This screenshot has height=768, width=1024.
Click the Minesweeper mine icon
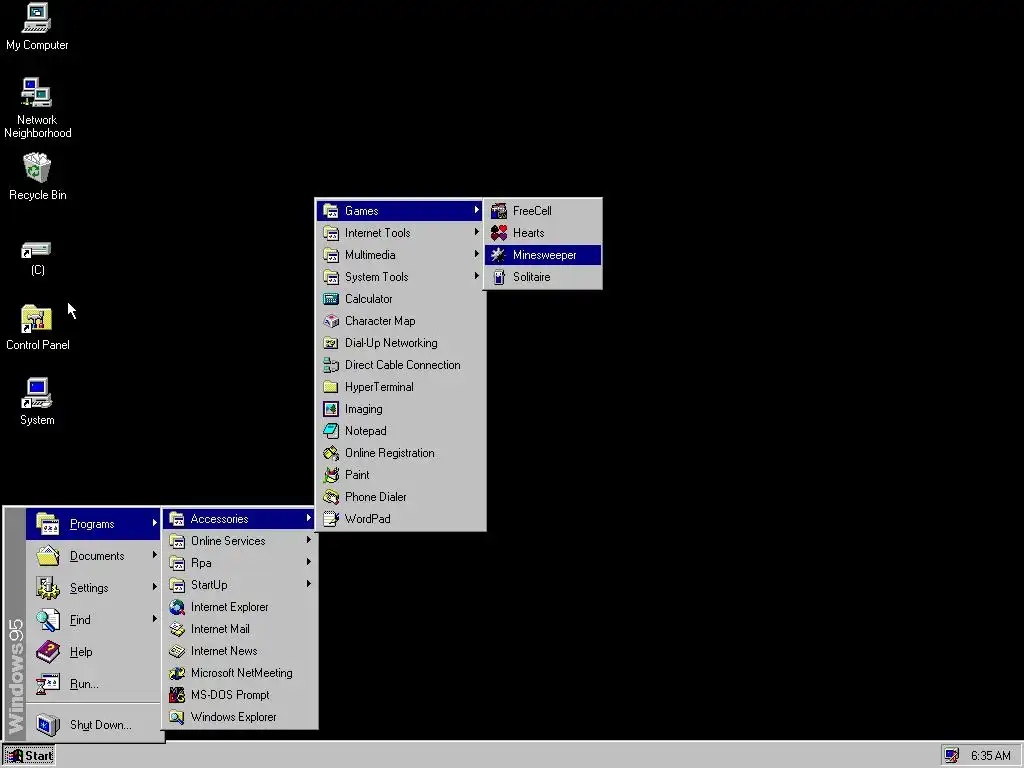click(x=499, y=255)
